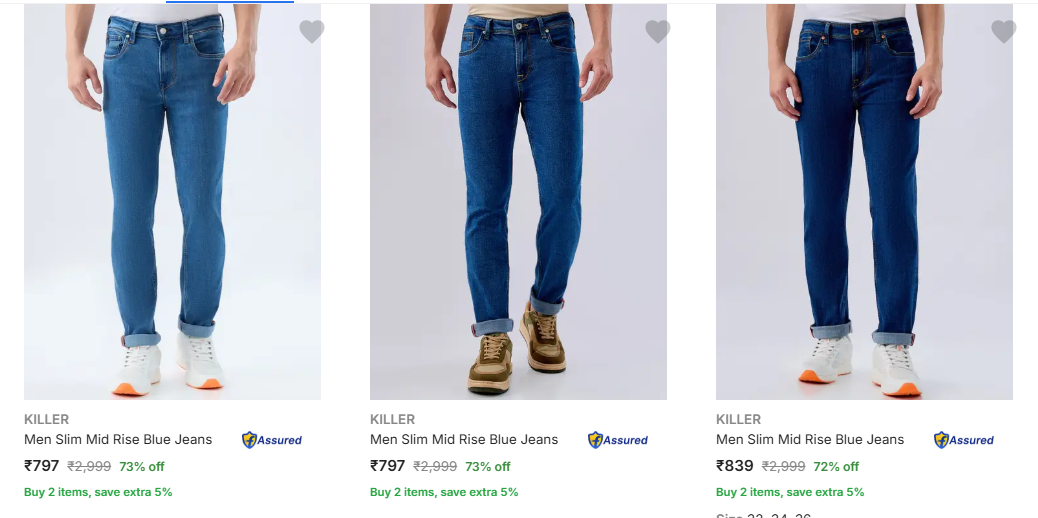Click 'Buy 2 items, save extra 5%' on first product
Viewport: 1038px width, 518px height.
point(98,492)
